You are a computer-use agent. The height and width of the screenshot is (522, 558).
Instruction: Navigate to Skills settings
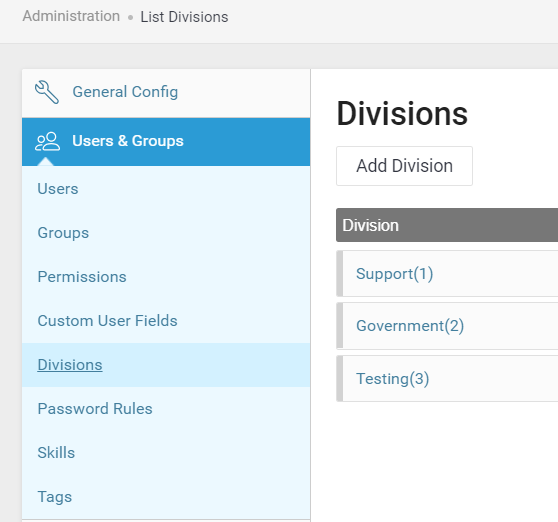point(56,453)
